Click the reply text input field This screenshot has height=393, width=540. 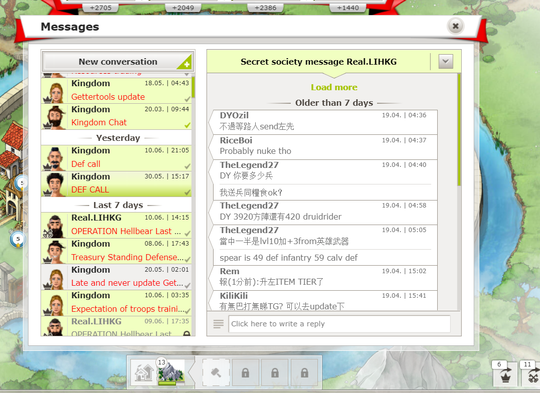point(339,324)
